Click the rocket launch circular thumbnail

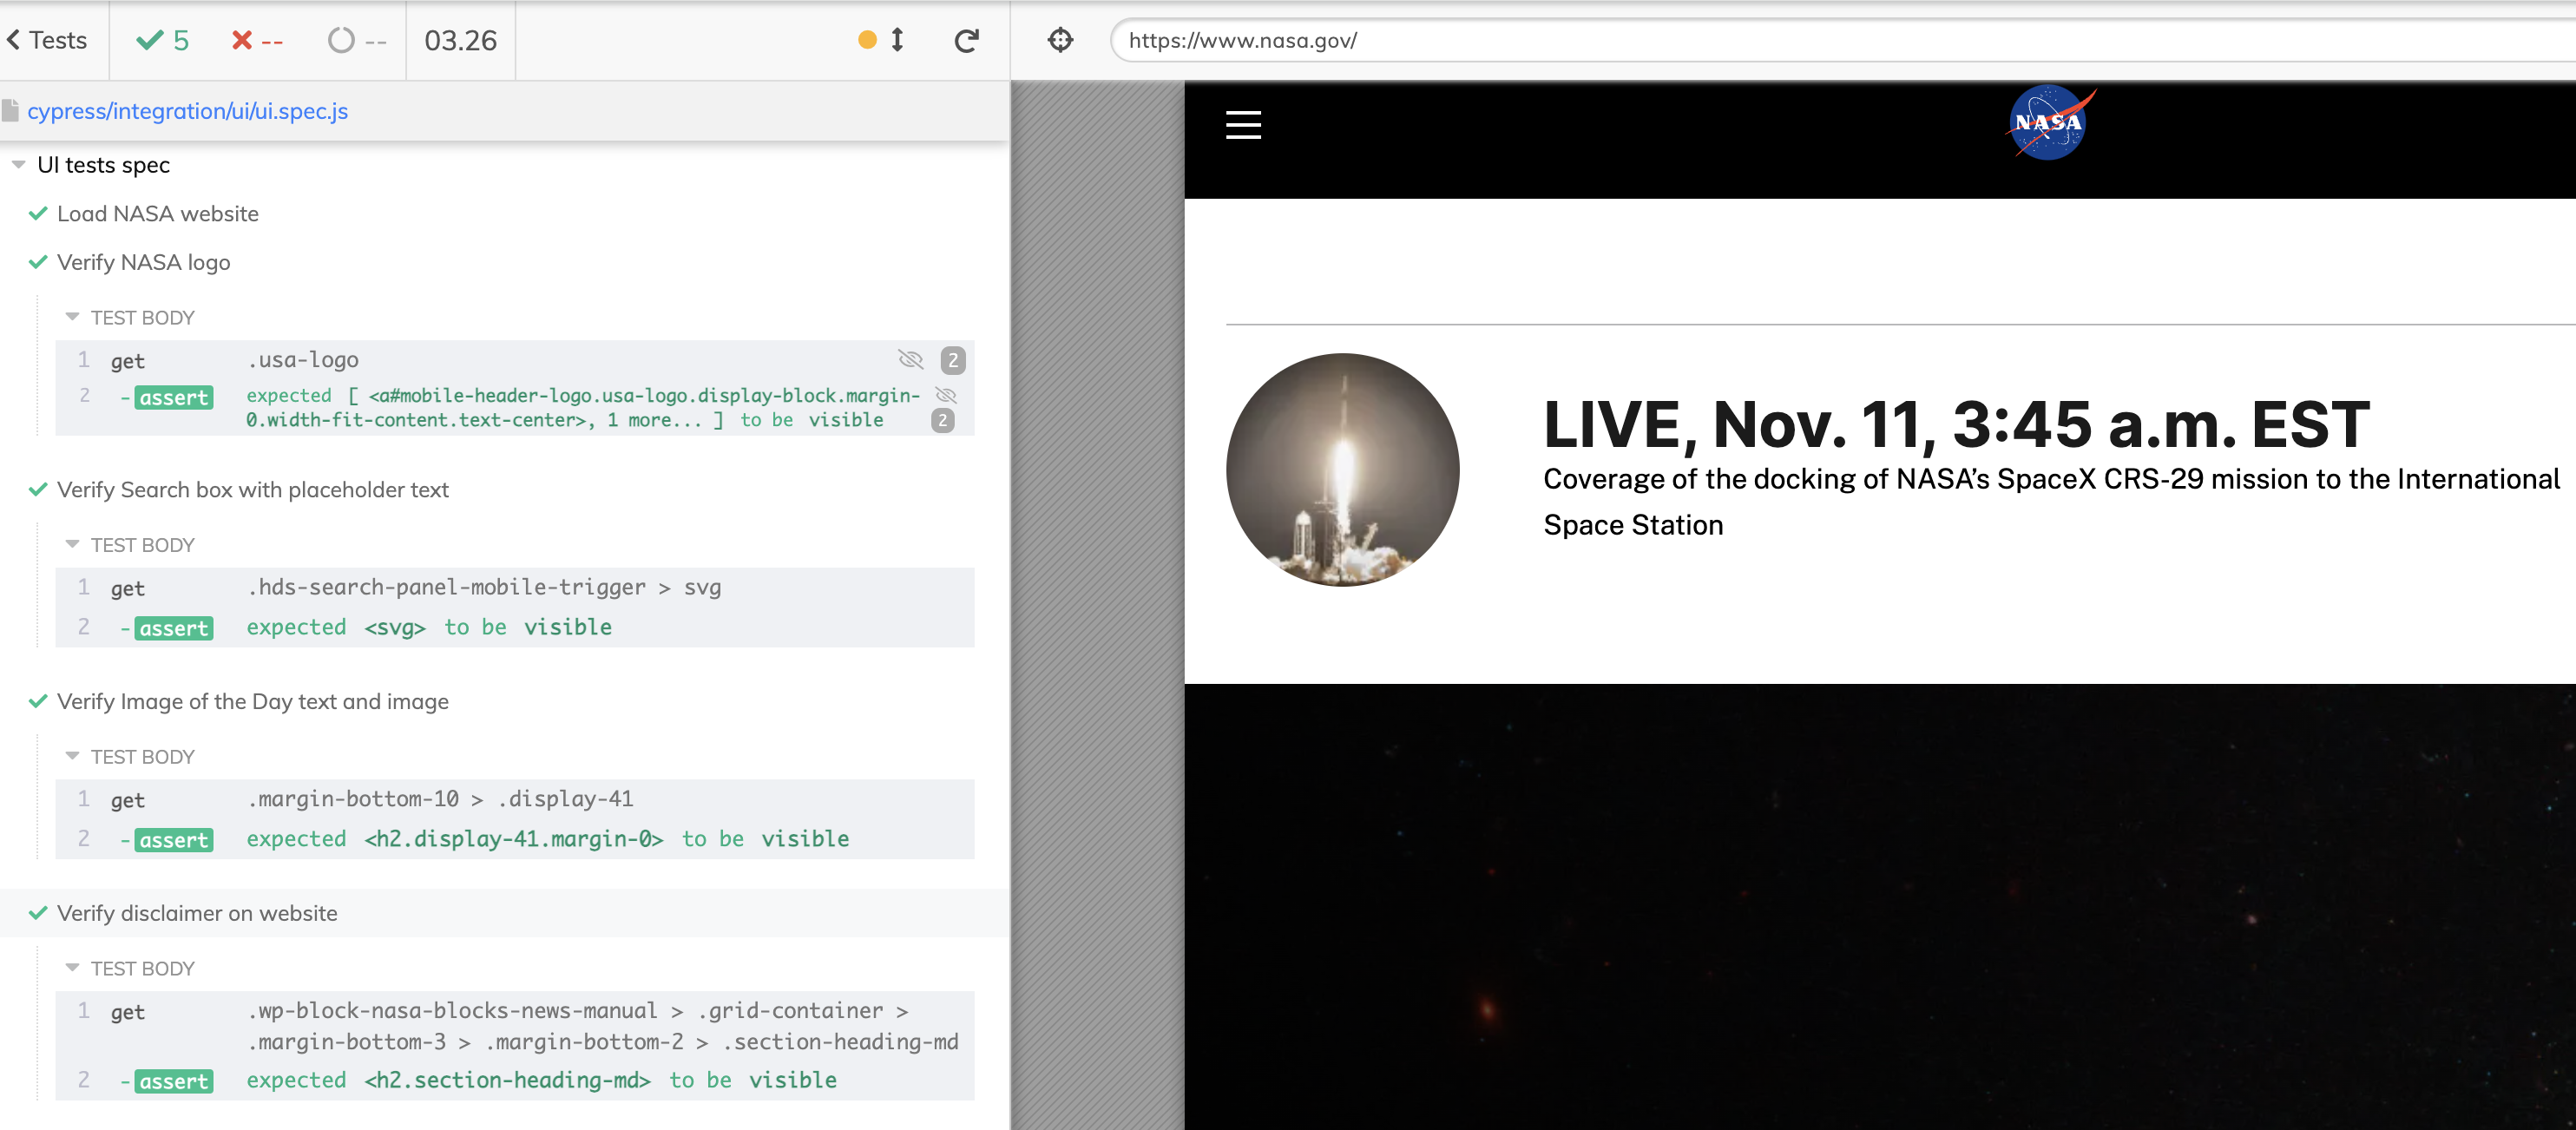pyautogui.click(x=1341, y=470)
